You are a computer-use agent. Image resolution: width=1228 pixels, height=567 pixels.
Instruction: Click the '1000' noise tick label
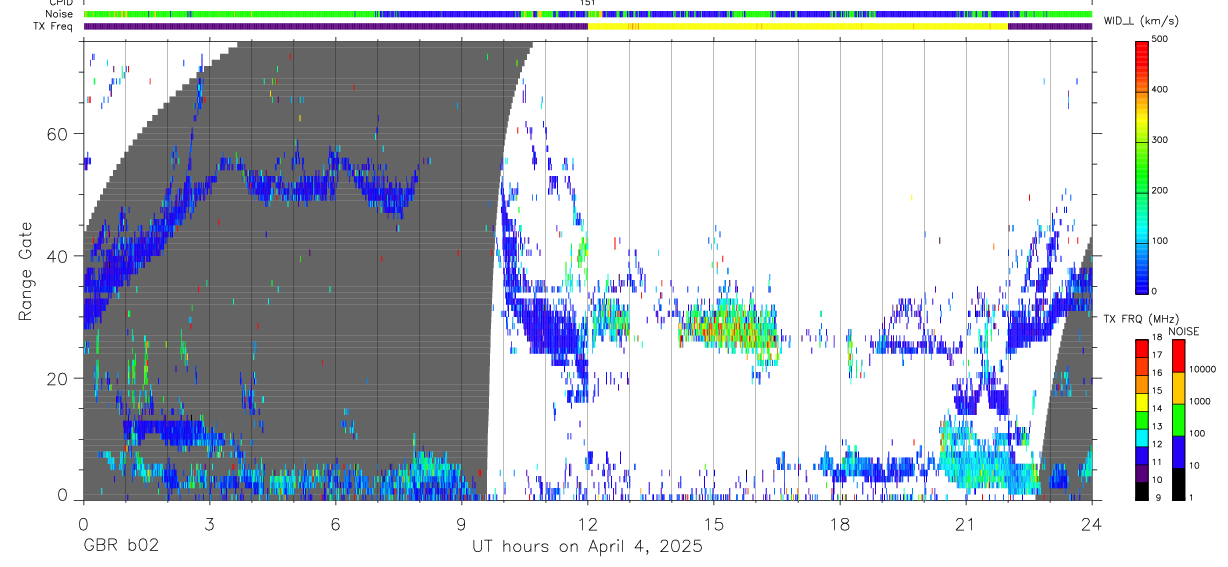(1200, 401)
